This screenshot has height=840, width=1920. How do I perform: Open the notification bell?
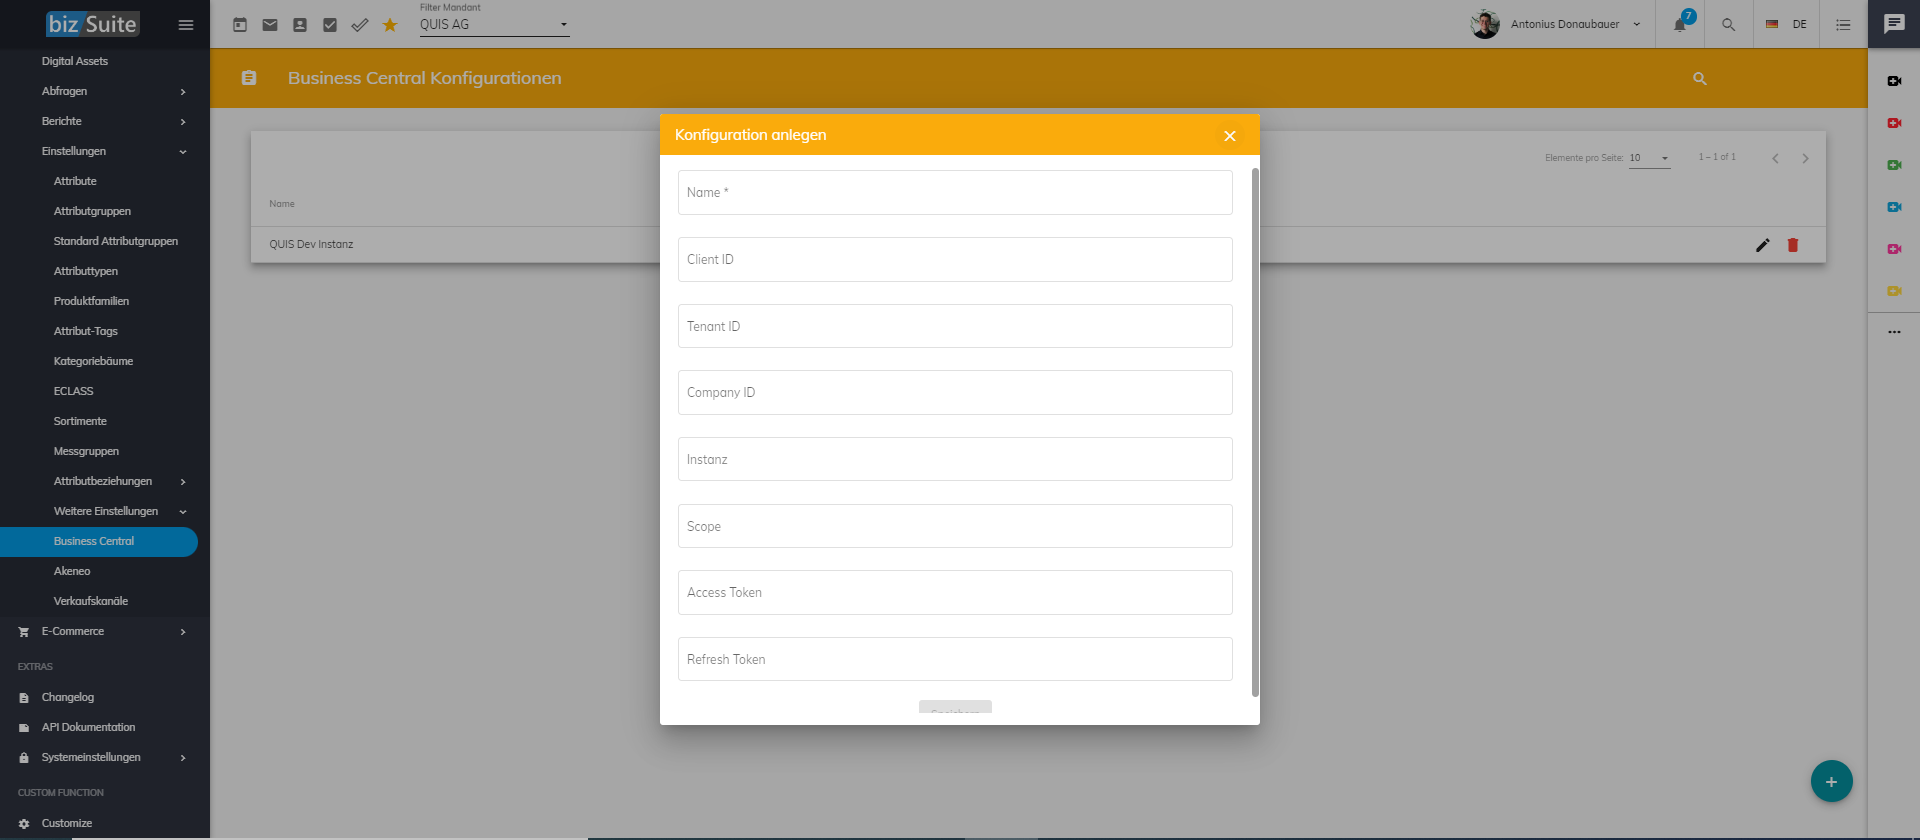pos(1681,24)
